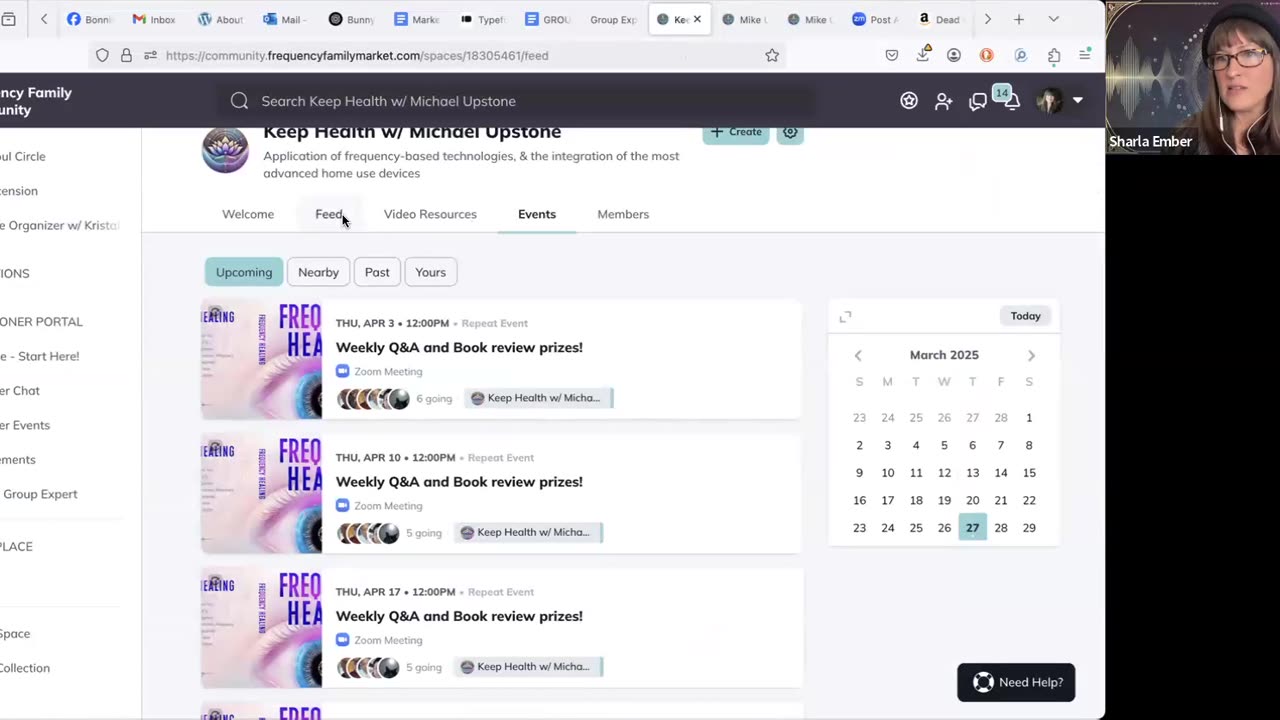Select the Past events filter
1280x720 pixels.
point(377,272)
